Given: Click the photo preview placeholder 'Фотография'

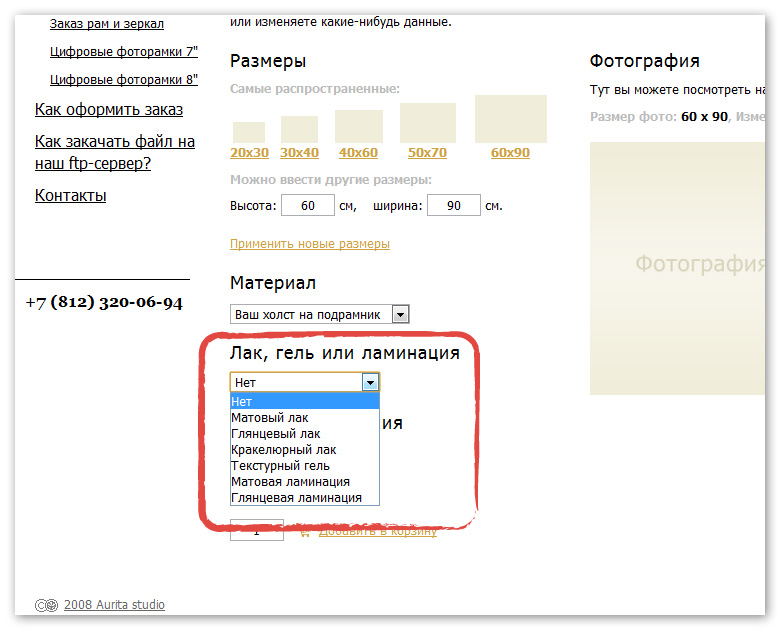Looking at the screenshot, I should point(678,269).
